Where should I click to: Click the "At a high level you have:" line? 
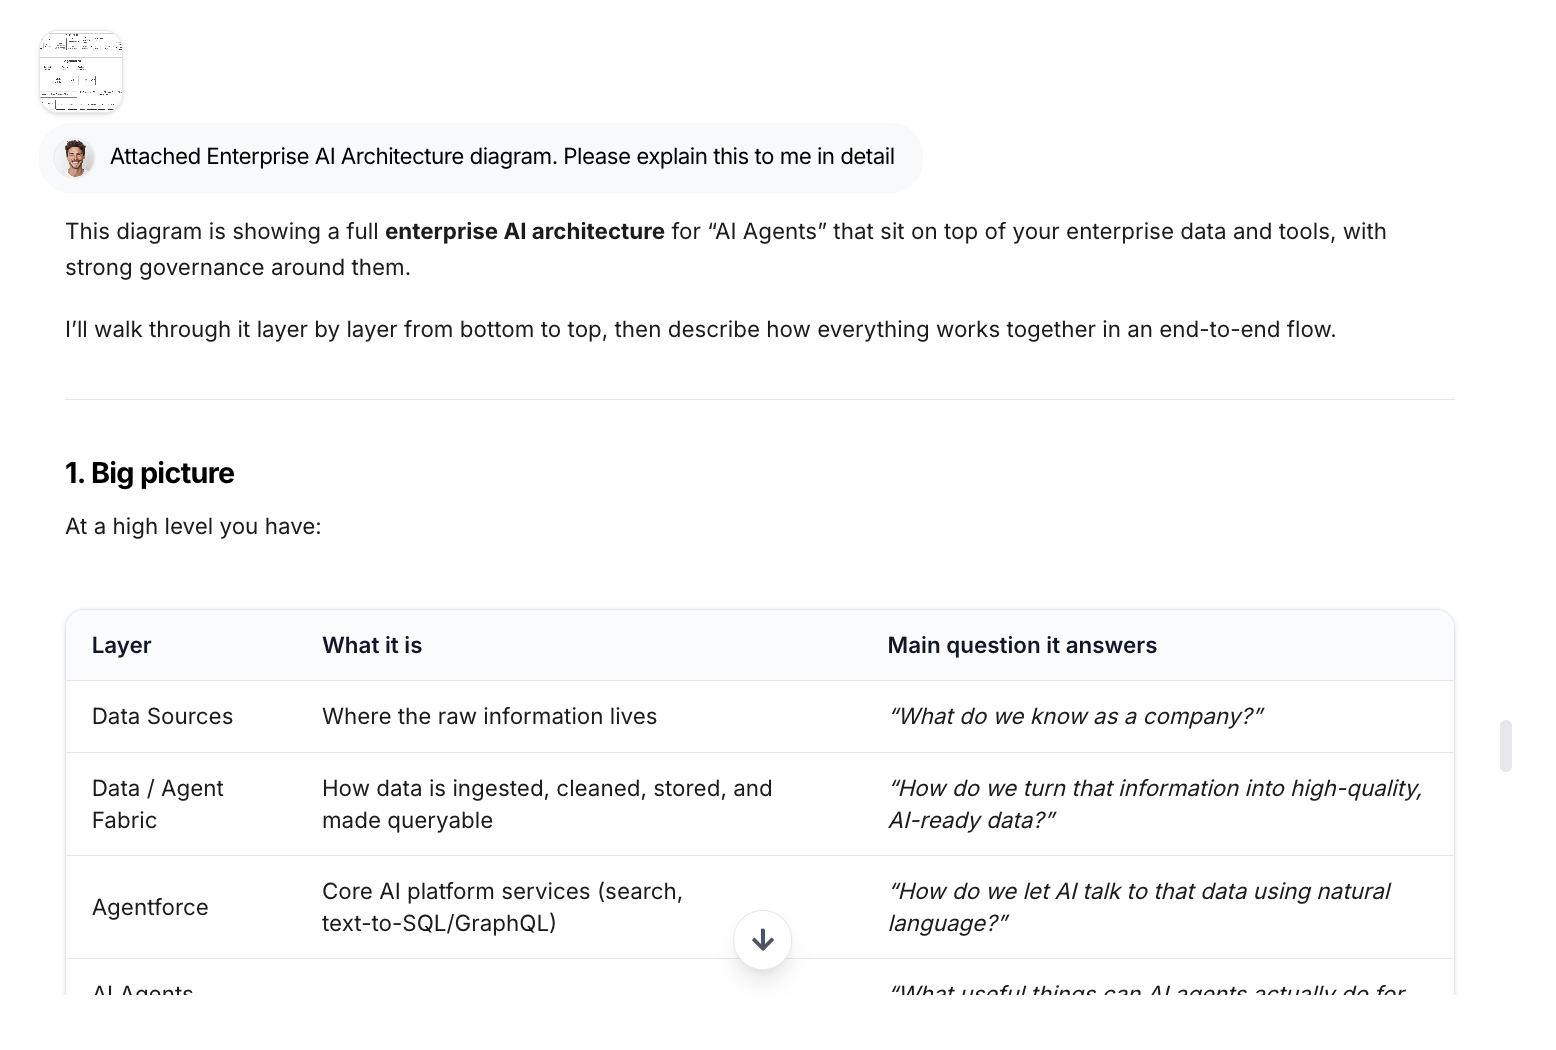point(193,526)
